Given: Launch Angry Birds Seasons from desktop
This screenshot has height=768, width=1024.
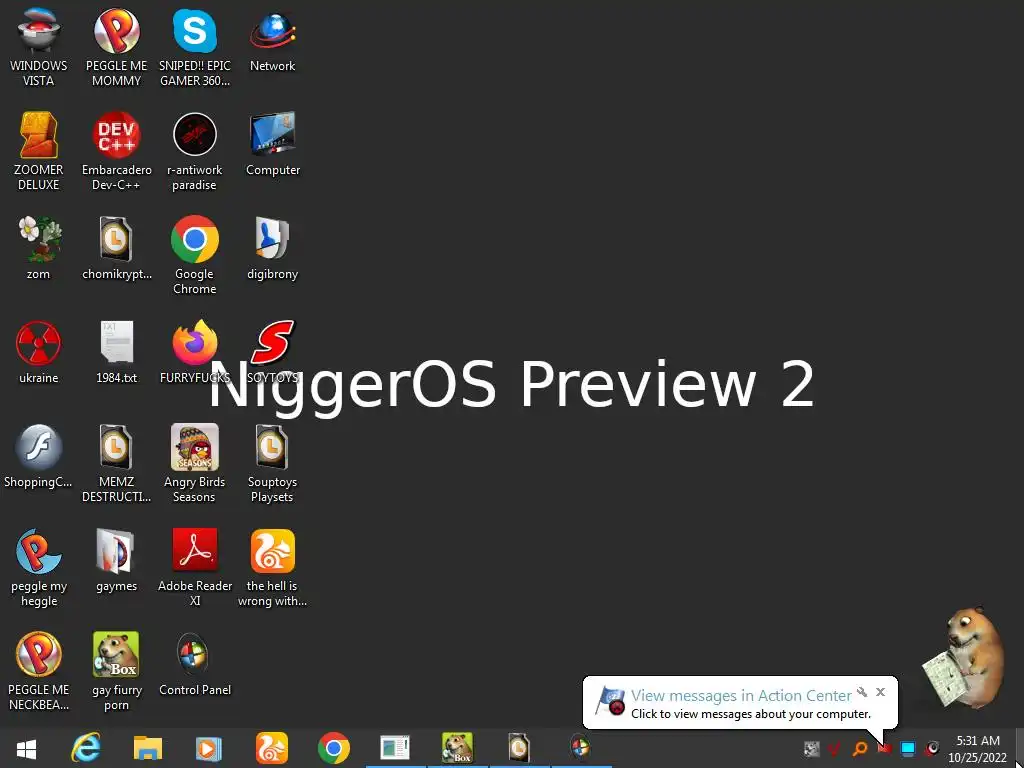Looking at the screenshot, I should 195,463.
